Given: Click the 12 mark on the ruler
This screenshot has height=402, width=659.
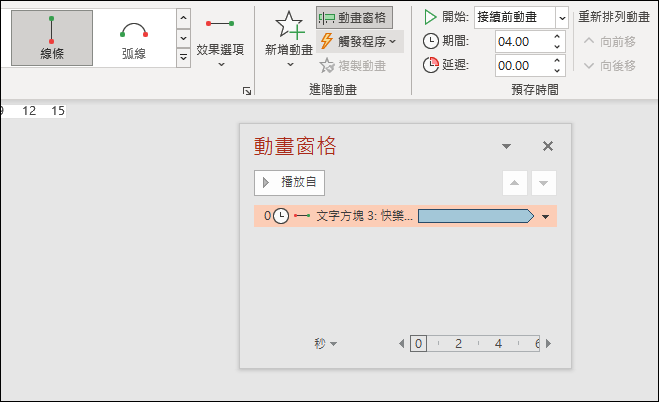Looking at the screenshot, I should pyautogui.click(x=29, y=111).
